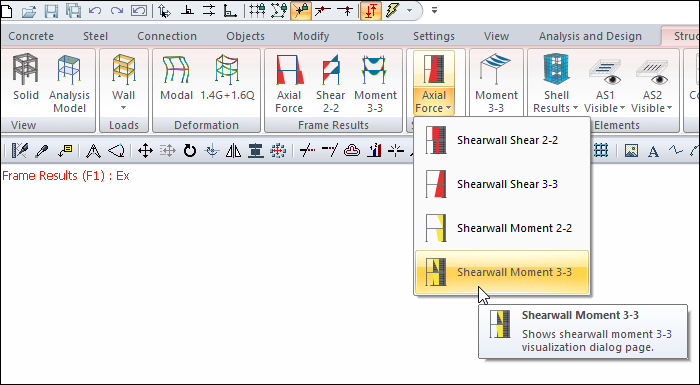This screenshot has height=385, width=700.
Task: Toggle the parallel arrows snap icon
Action: point(209,11)
